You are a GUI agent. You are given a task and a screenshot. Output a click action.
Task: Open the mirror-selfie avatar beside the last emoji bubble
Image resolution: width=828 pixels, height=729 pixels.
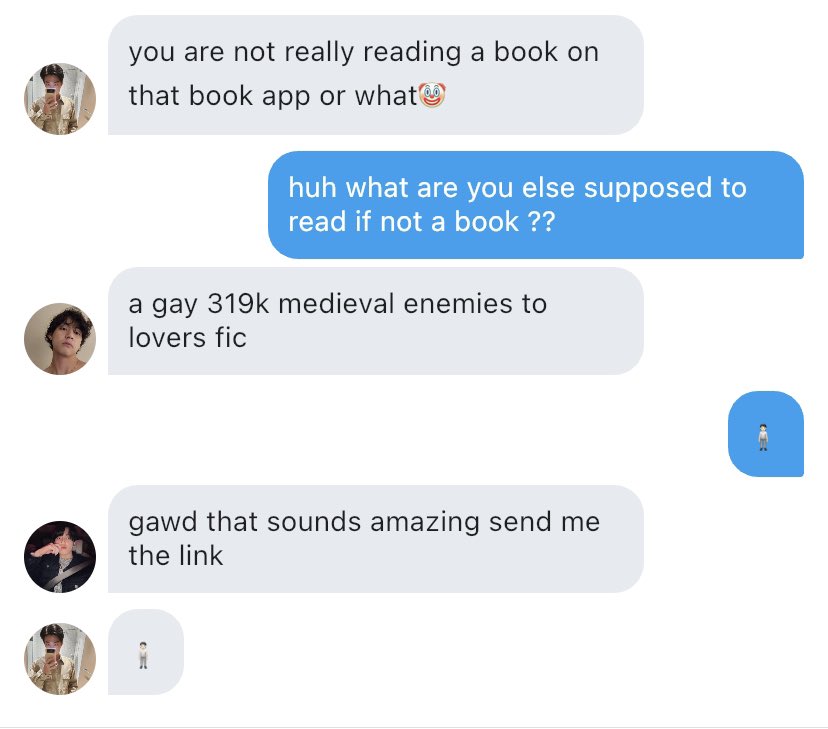tap(60, 659)
